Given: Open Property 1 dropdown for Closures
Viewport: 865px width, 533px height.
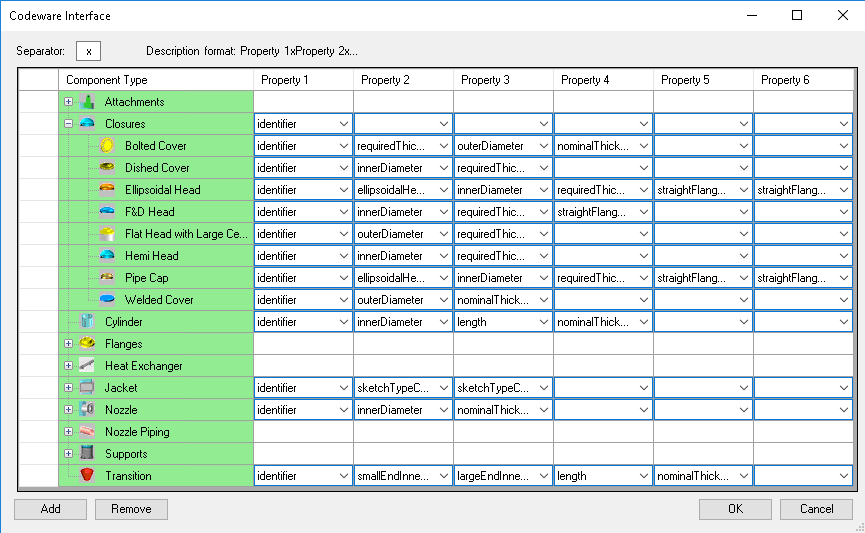Looking at the screenshot, I should [x=344, y=124].
